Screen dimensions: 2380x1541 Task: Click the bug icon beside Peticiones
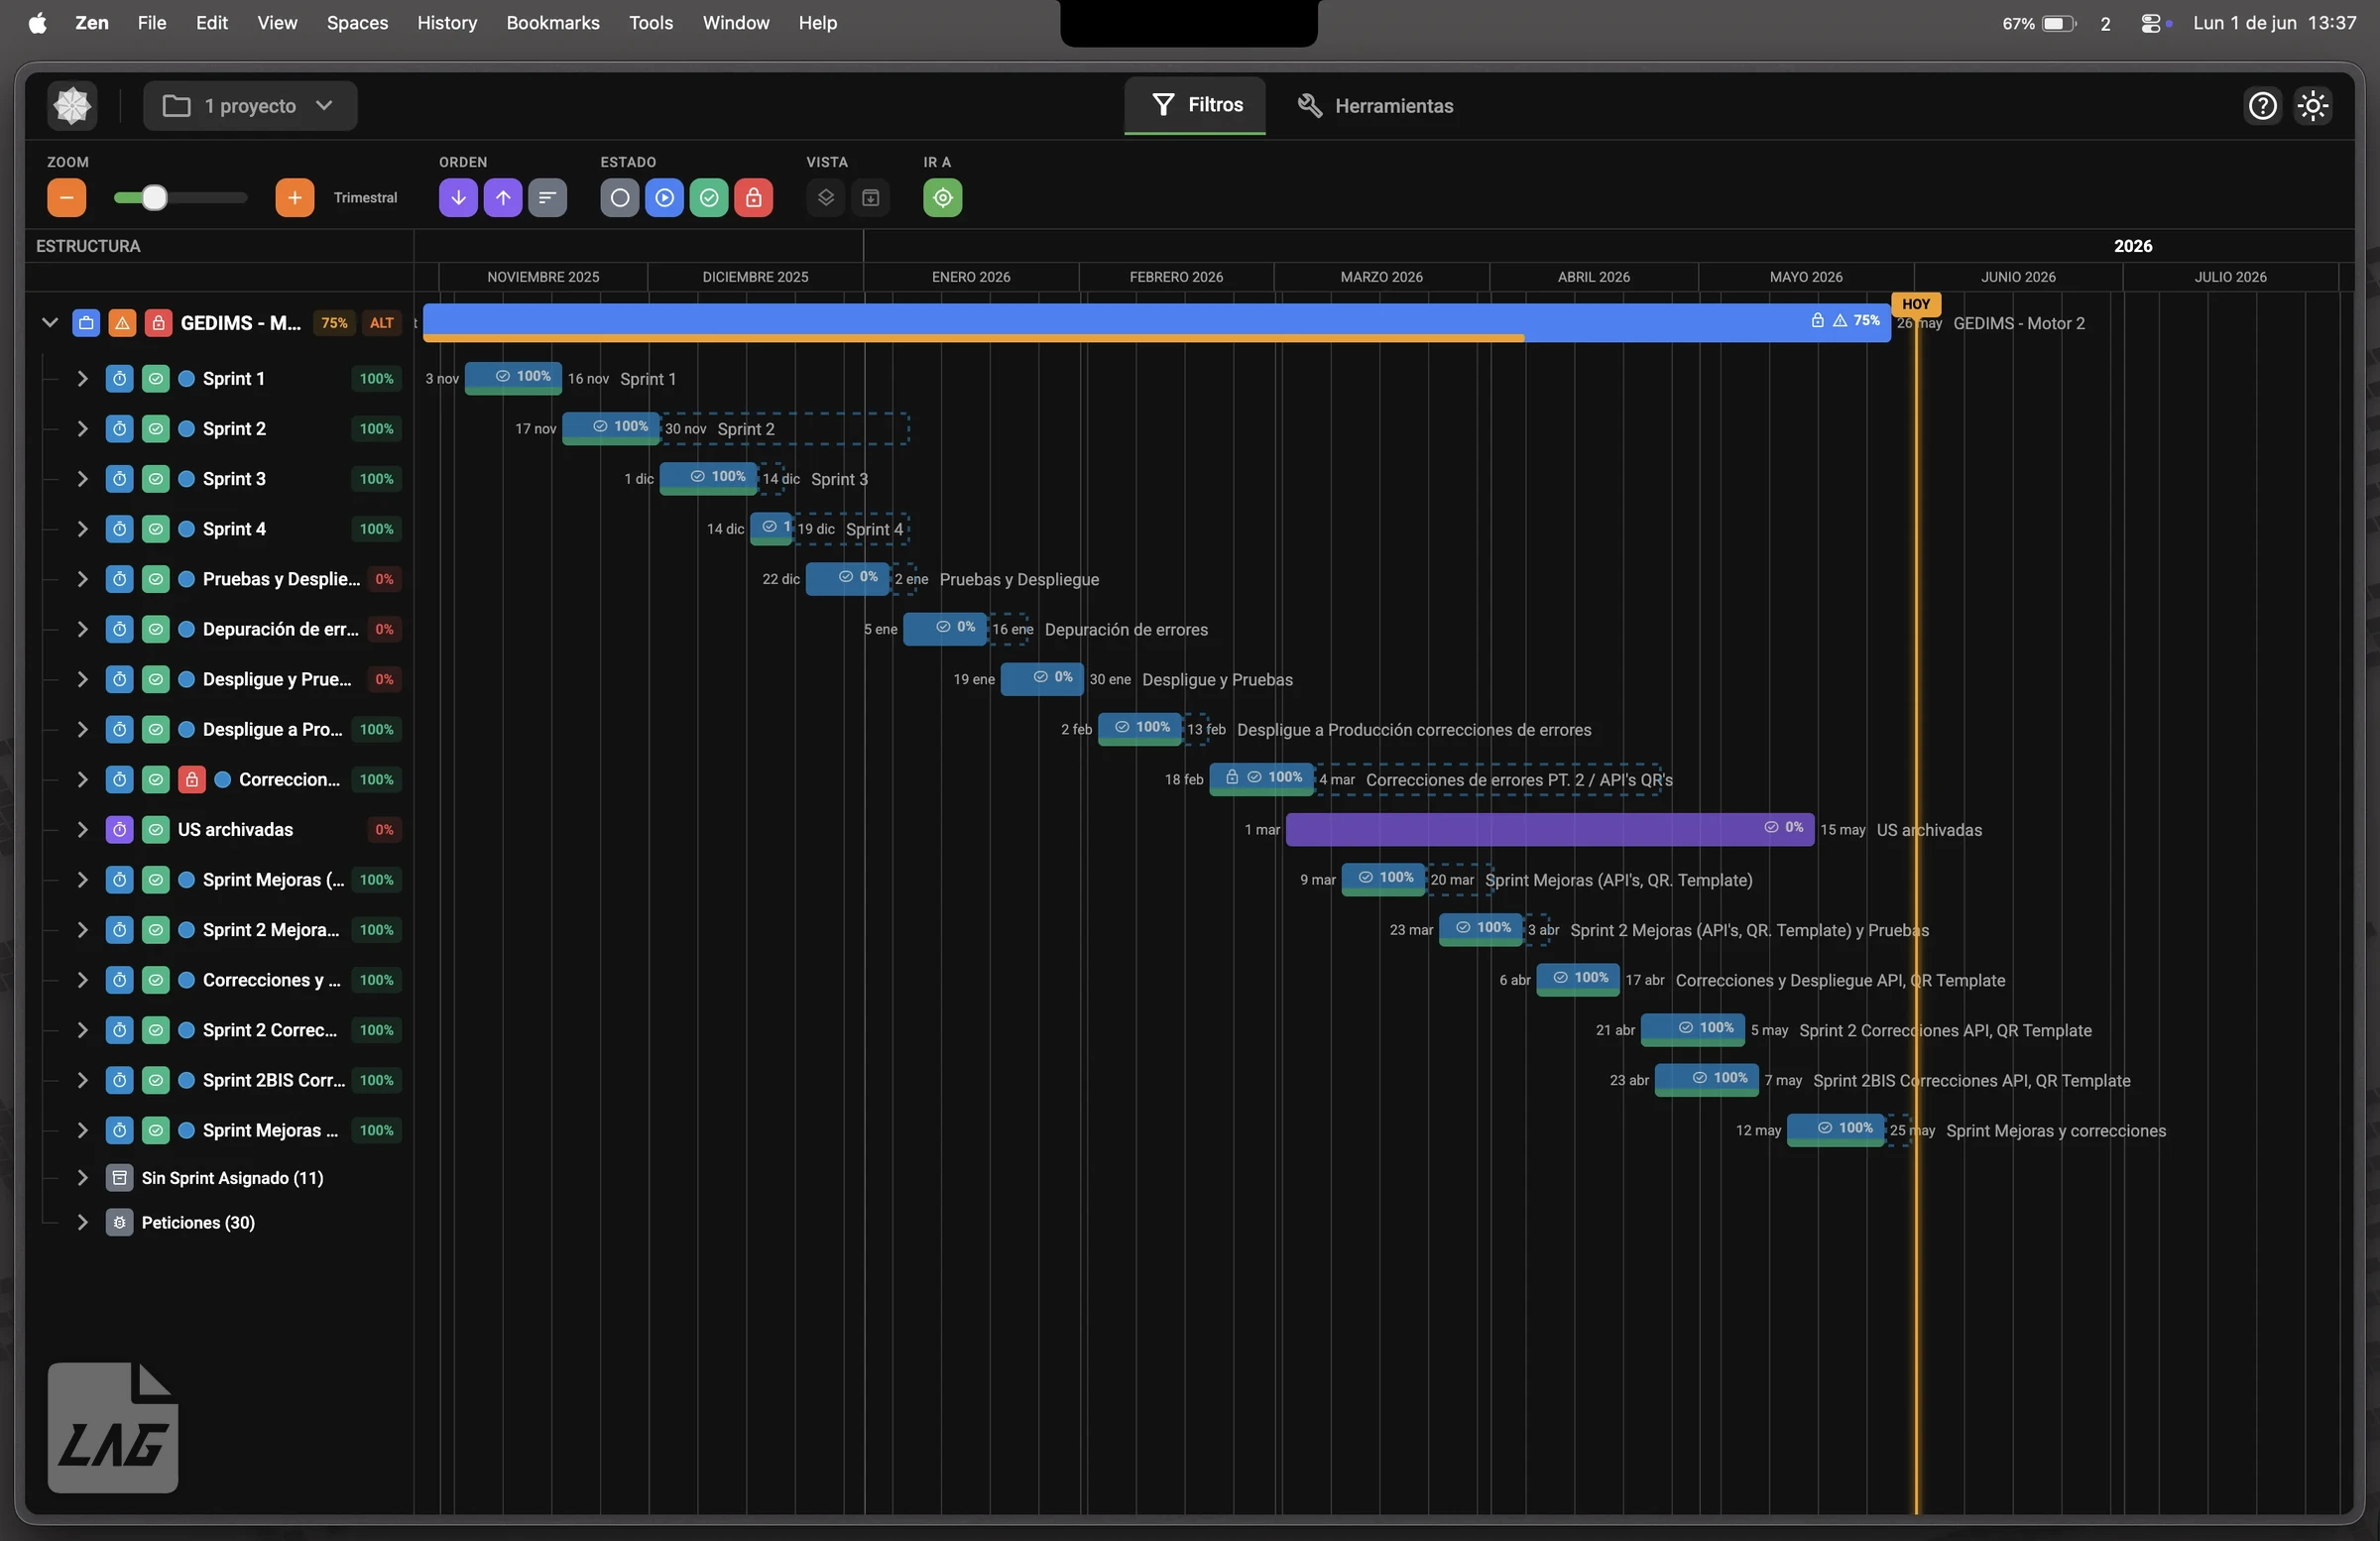[119, 1223]
